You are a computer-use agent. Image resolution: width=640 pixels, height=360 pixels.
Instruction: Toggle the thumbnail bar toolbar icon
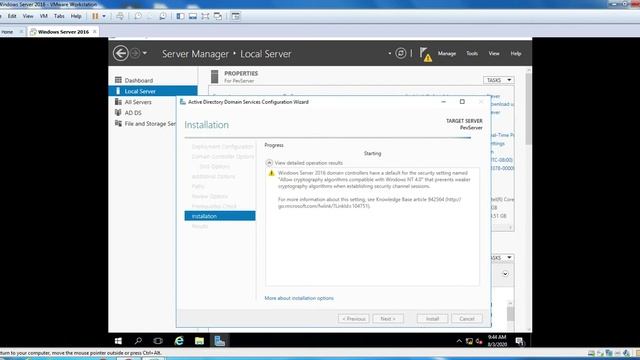(x=193, y=16)
